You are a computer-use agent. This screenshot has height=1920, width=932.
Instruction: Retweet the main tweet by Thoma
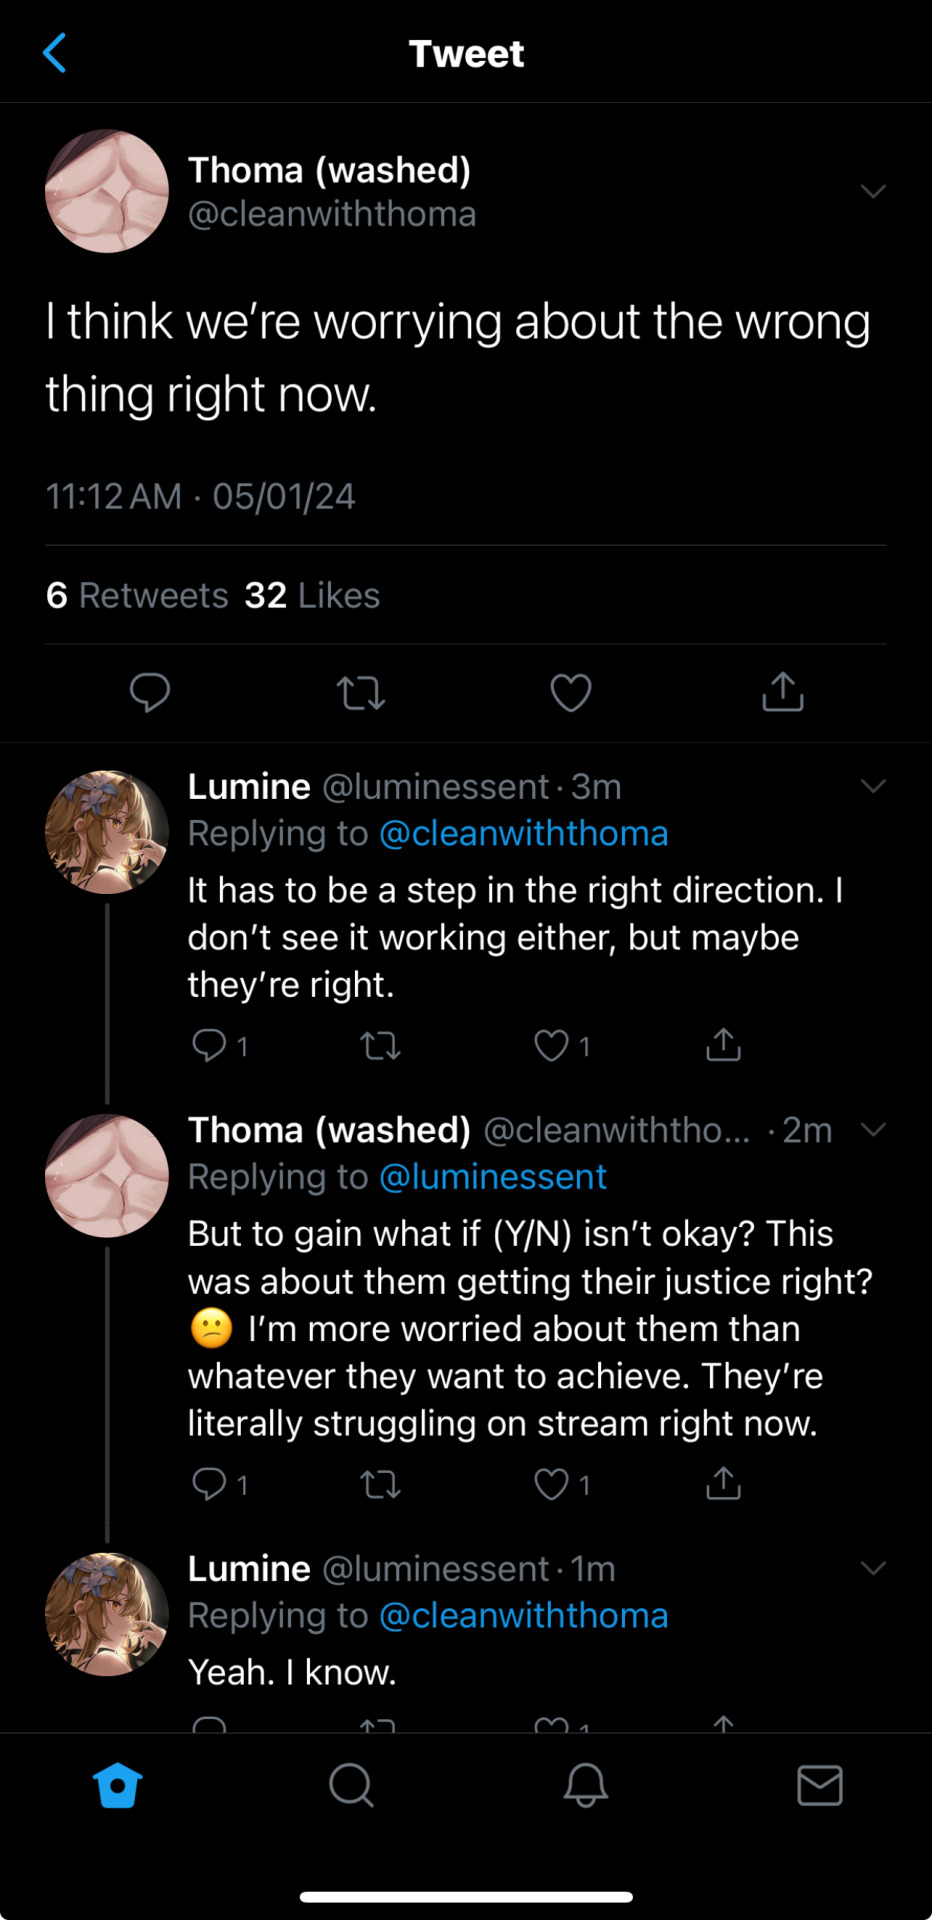point(361,692)
